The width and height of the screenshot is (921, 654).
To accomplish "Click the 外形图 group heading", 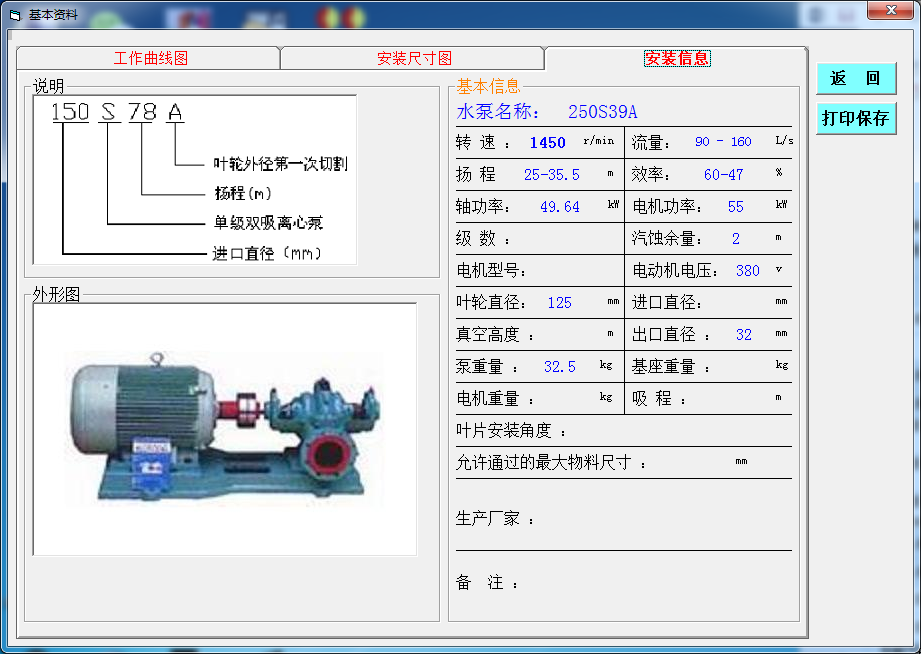I will pyautogui.click(x=56, y=294).
